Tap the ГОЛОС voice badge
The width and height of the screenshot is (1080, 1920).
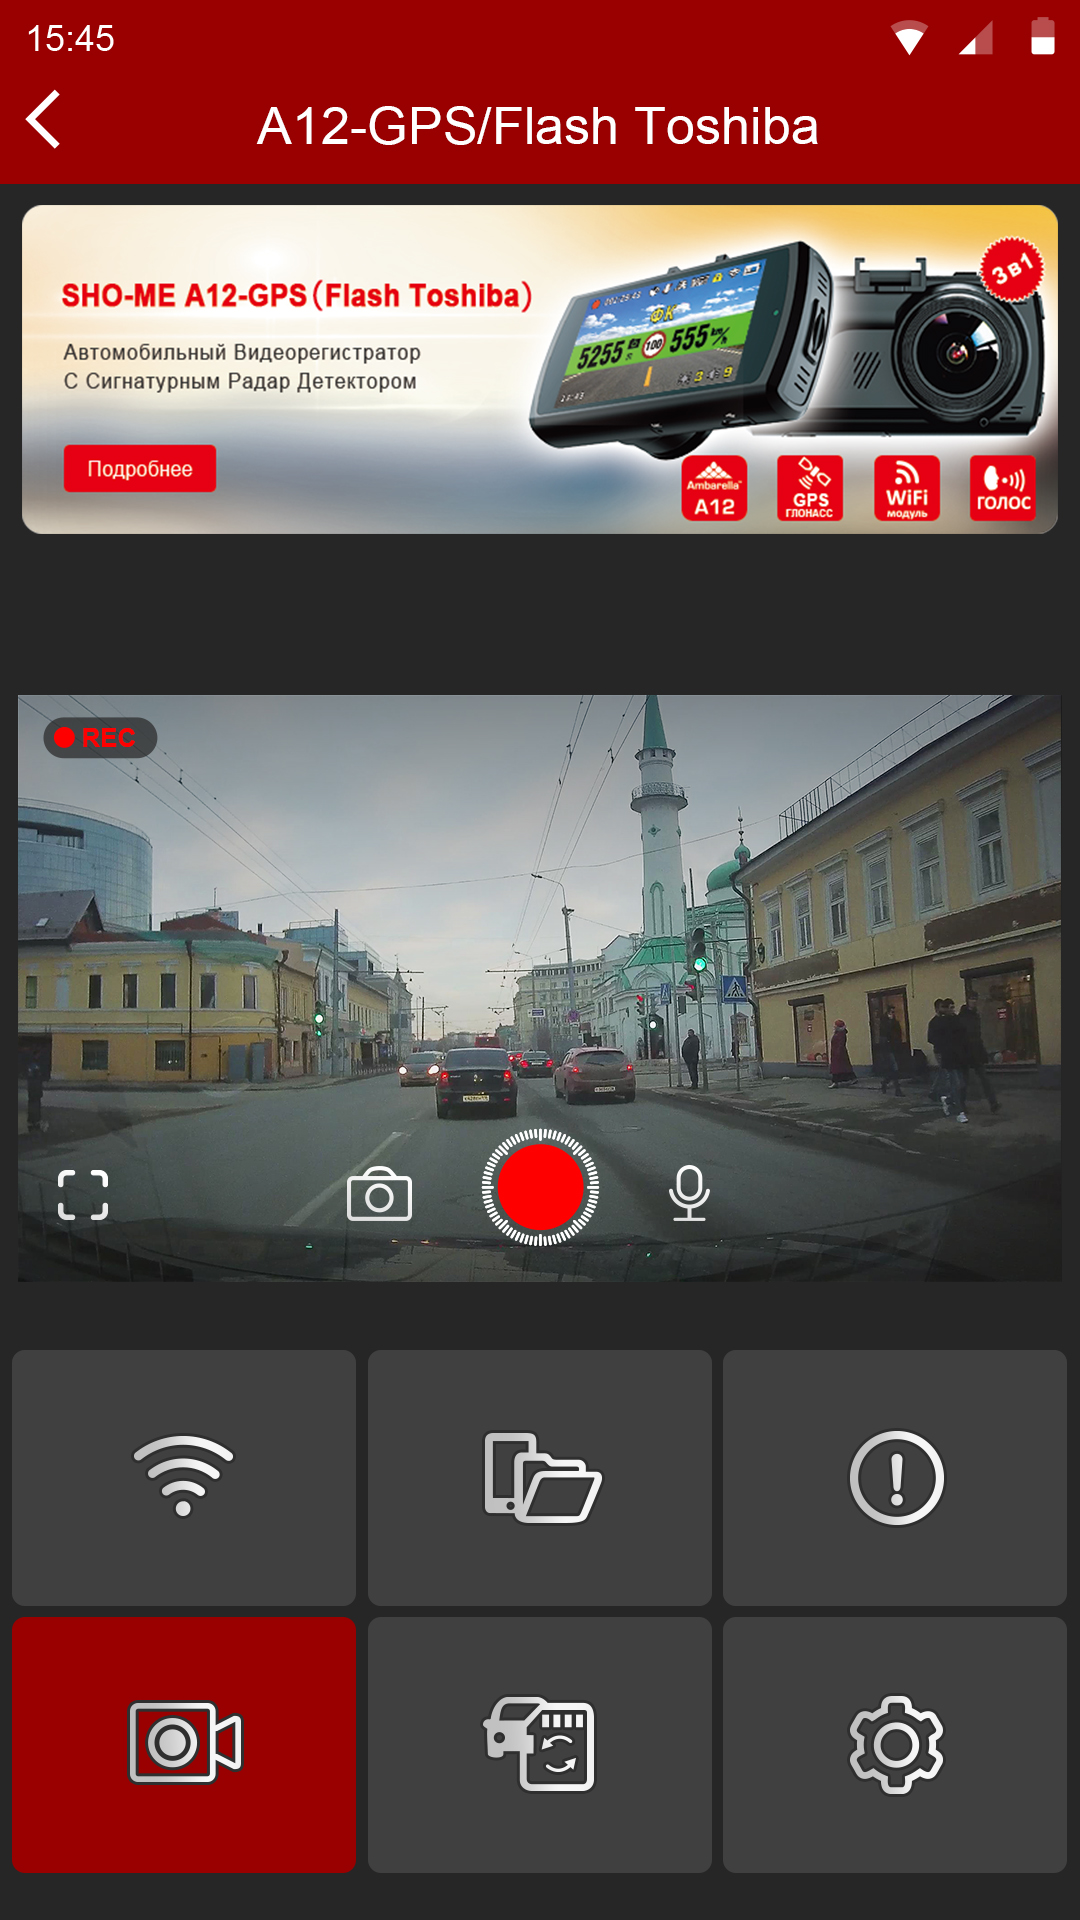click(1002, 488)
